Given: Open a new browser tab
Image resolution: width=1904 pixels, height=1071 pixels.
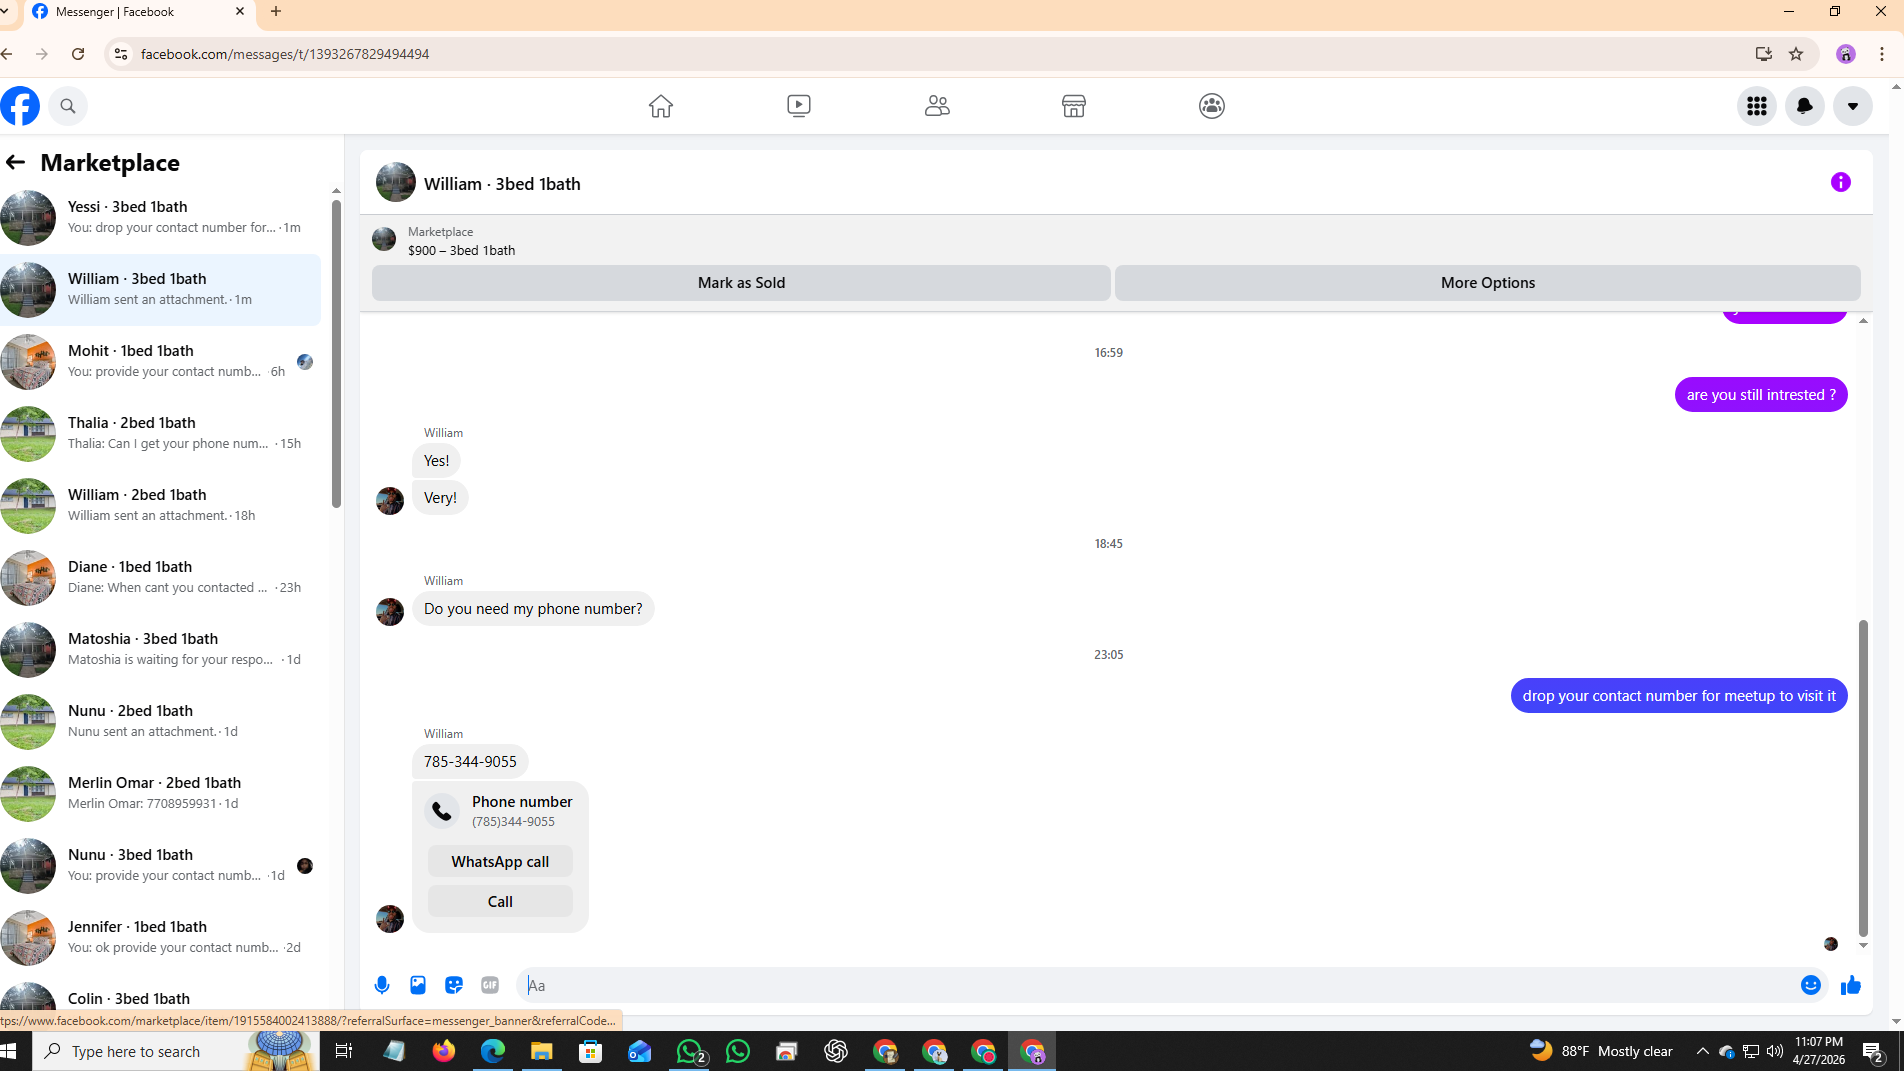Looking at the screenshot, I should coord(276,12).
